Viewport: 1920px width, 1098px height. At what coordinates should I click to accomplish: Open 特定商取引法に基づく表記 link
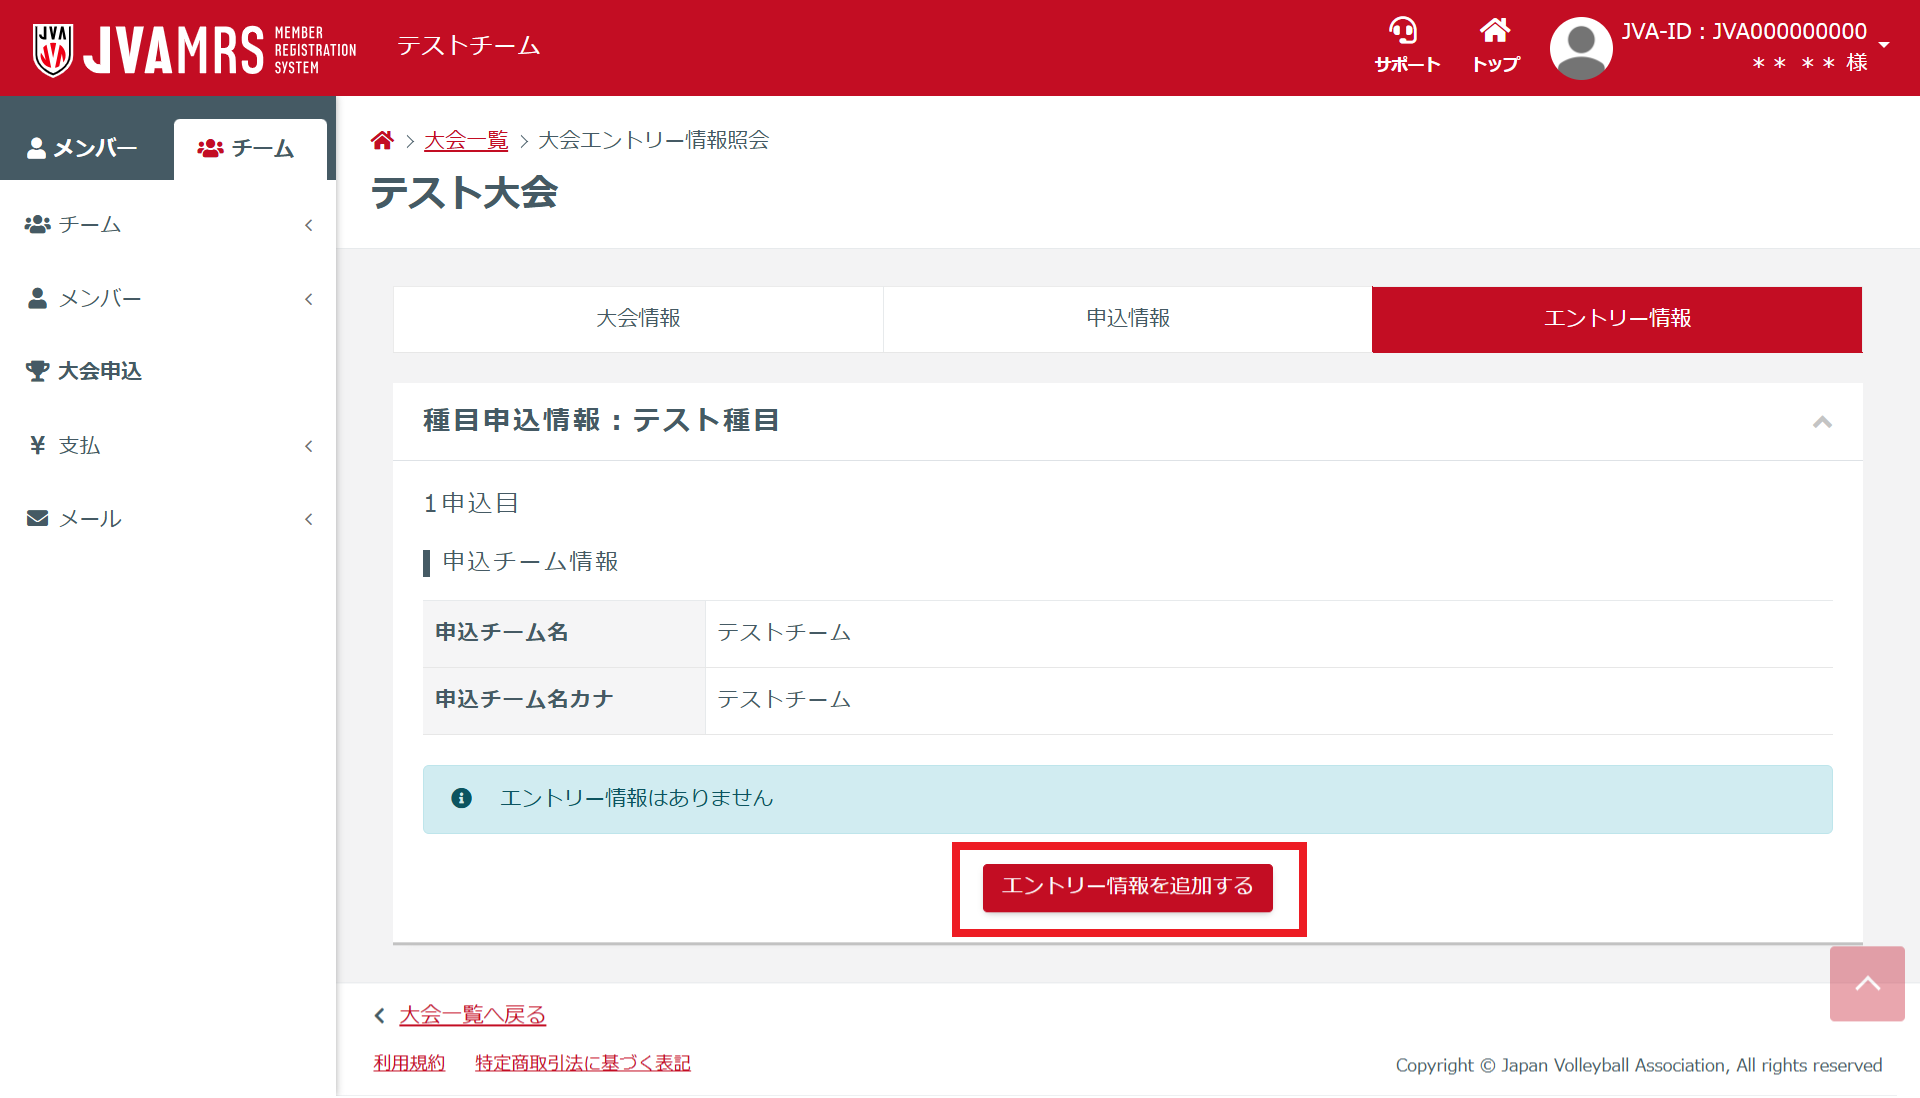(x=582, y=1063)
